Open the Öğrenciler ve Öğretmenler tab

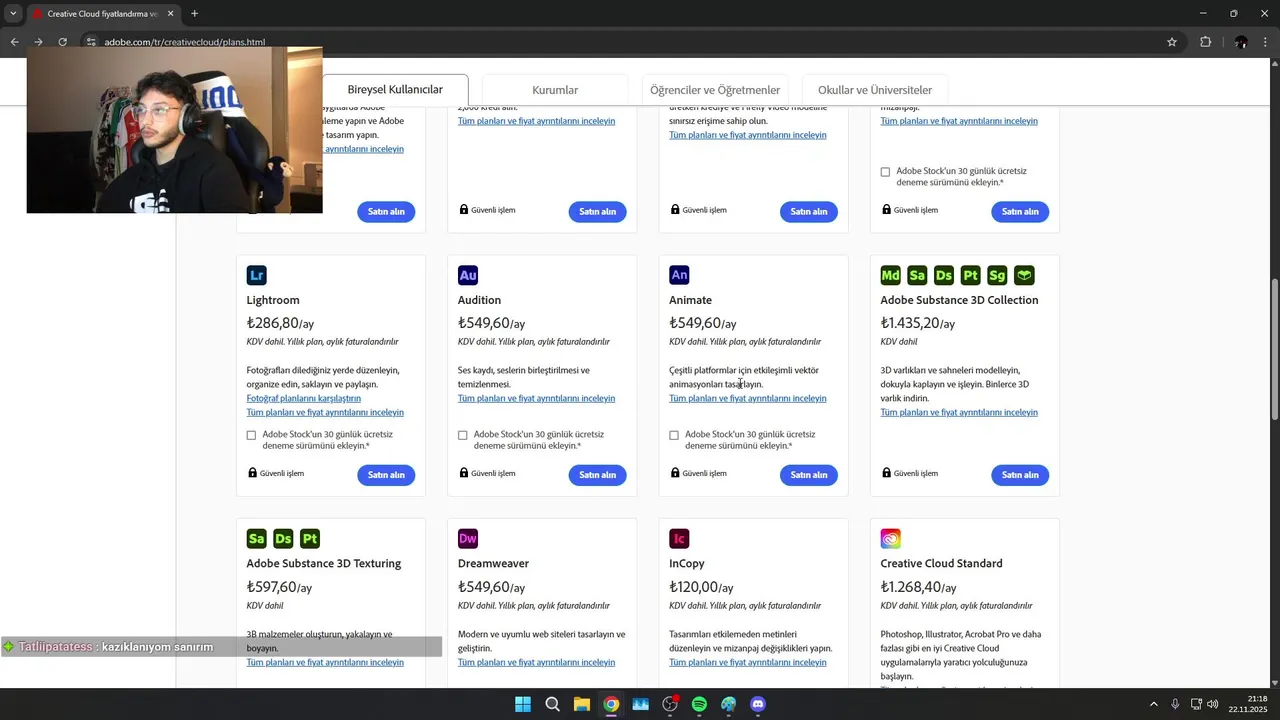[715, 90]
